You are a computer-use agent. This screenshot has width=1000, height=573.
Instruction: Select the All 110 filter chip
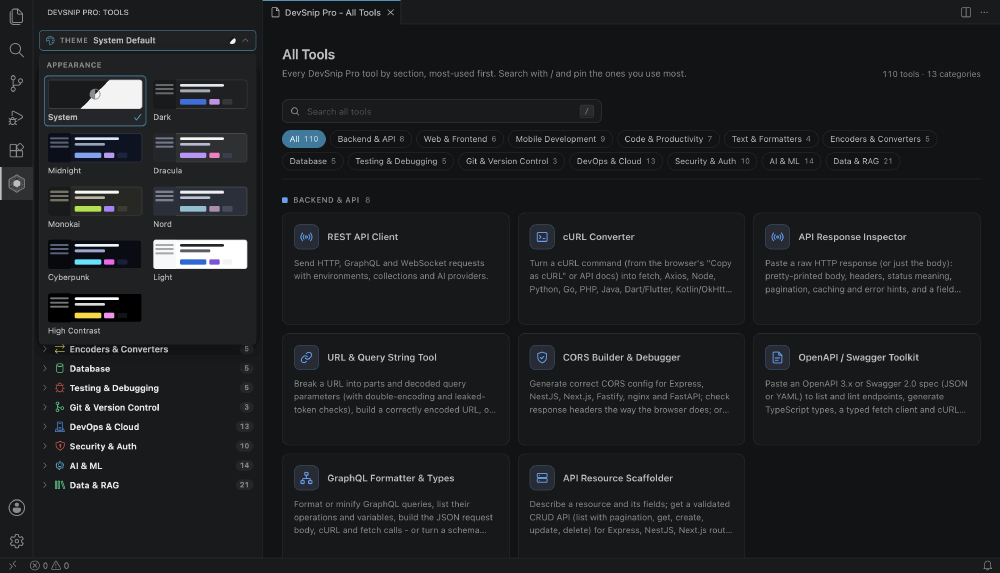pyautogui.click(x=304, y=139)
